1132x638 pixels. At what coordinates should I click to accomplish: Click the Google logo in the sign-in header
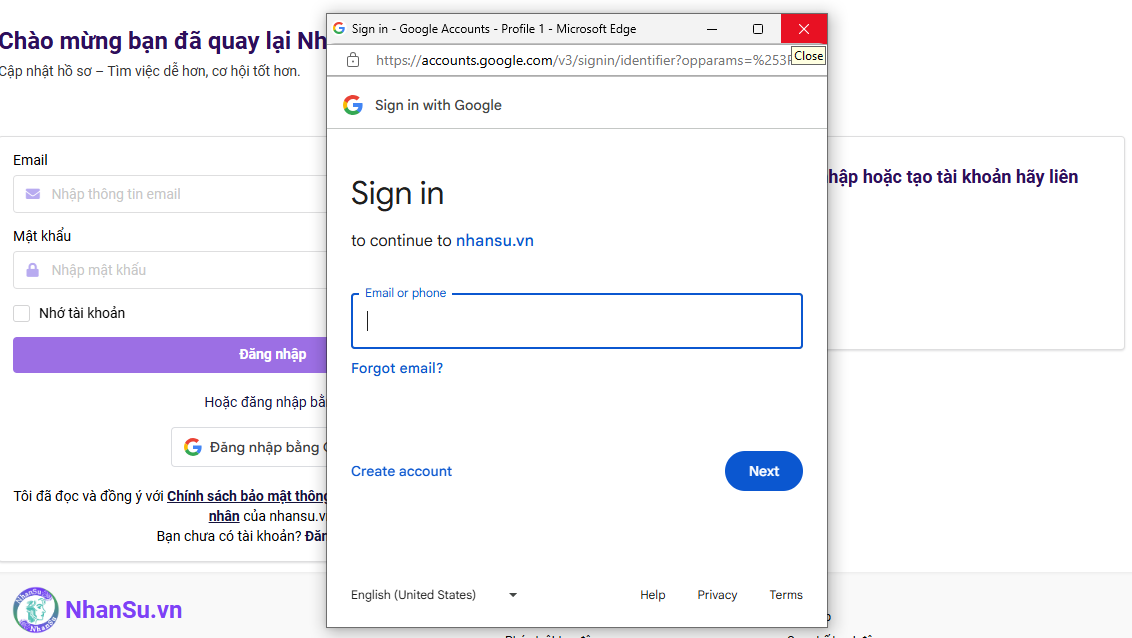click(353, 105)
